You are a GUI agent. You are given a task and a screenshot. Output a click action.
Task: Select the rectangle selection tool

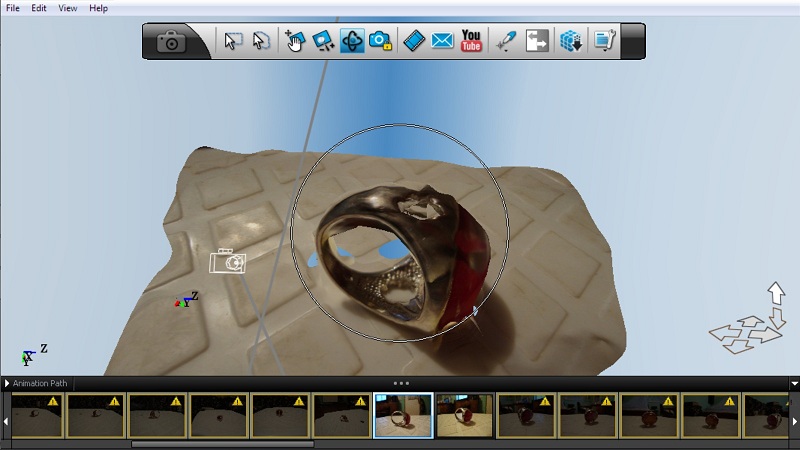click(x=233, y=41)
